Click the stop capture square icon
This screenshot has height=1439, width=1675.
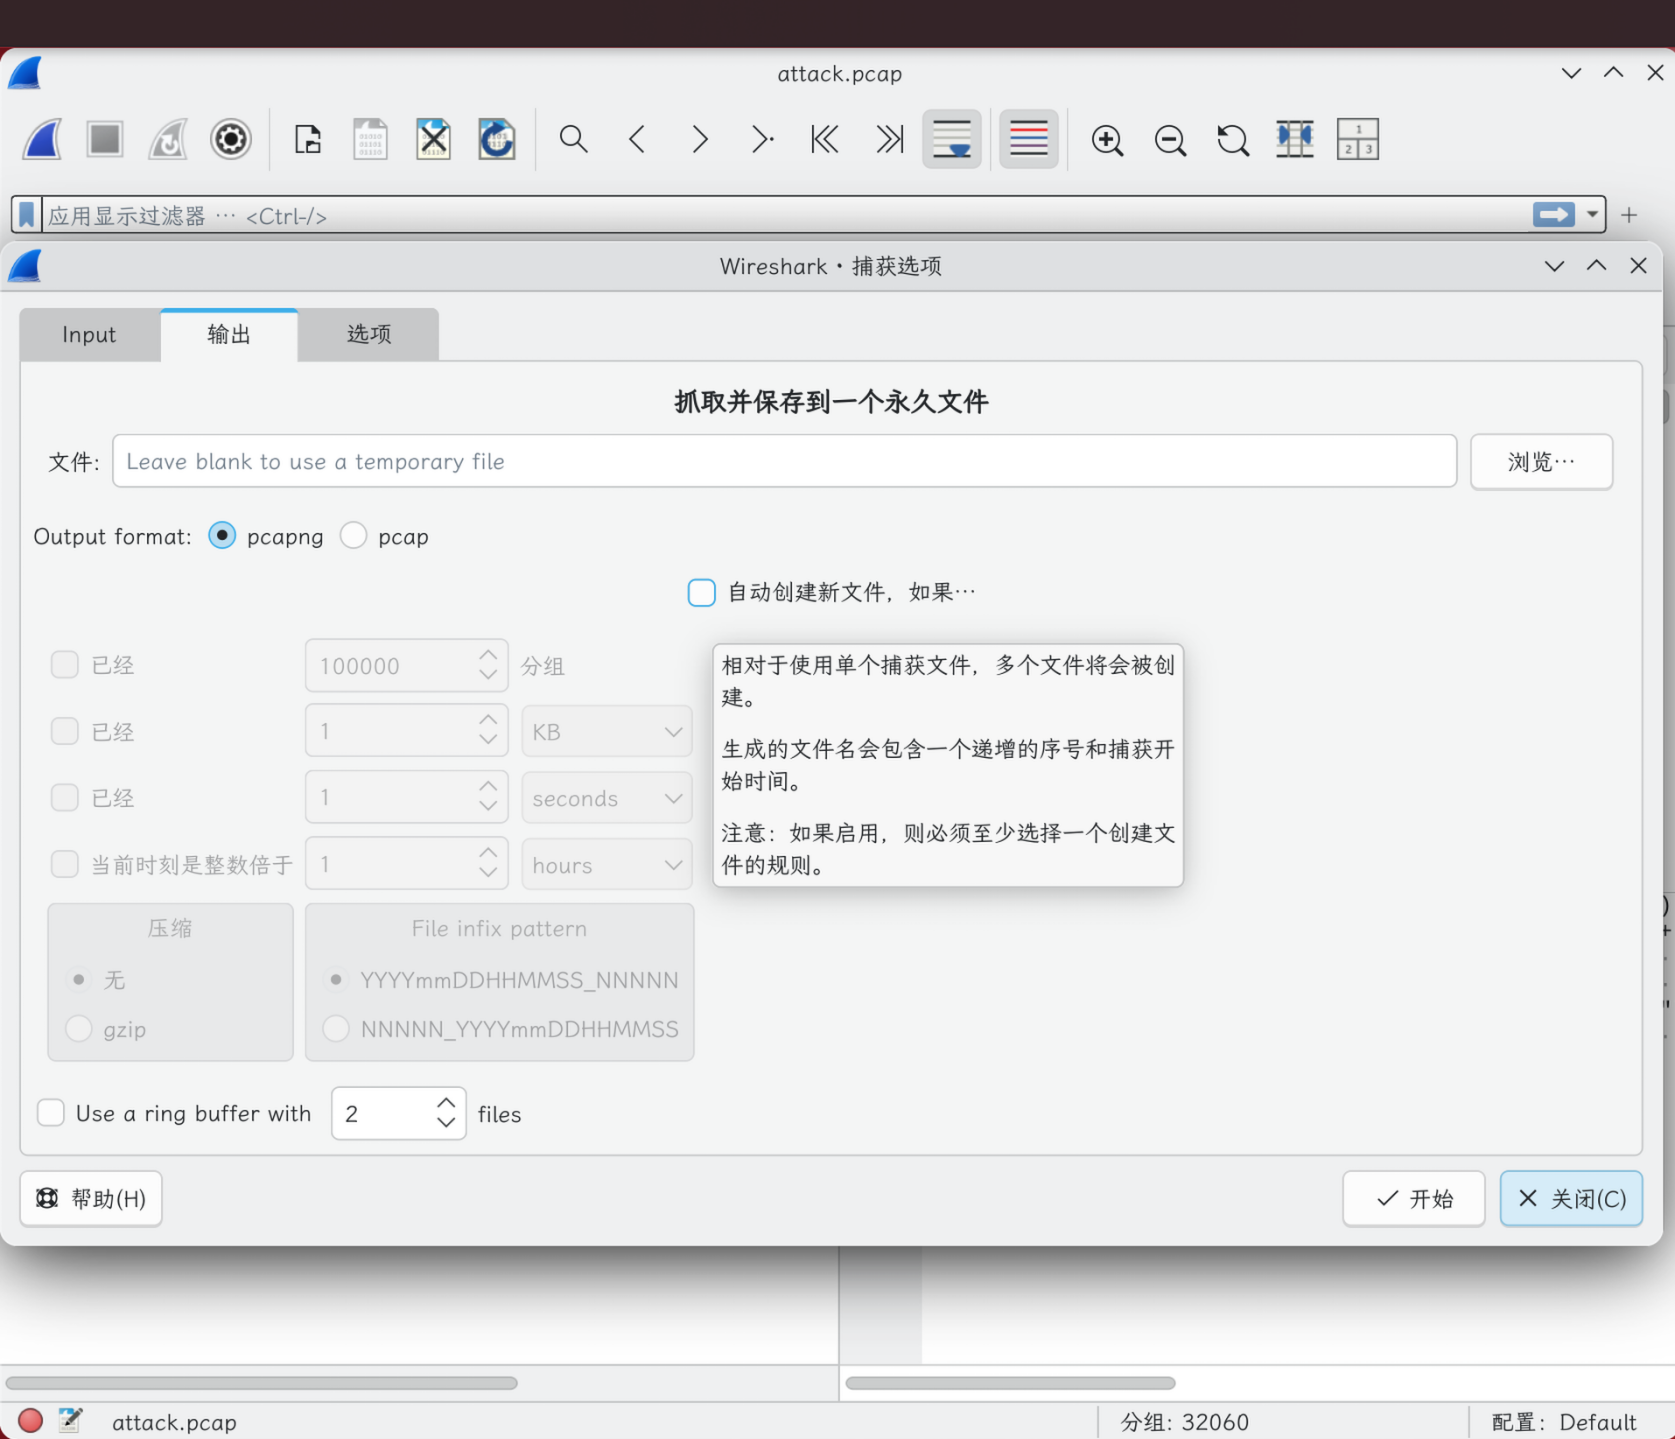pos(105,139)
